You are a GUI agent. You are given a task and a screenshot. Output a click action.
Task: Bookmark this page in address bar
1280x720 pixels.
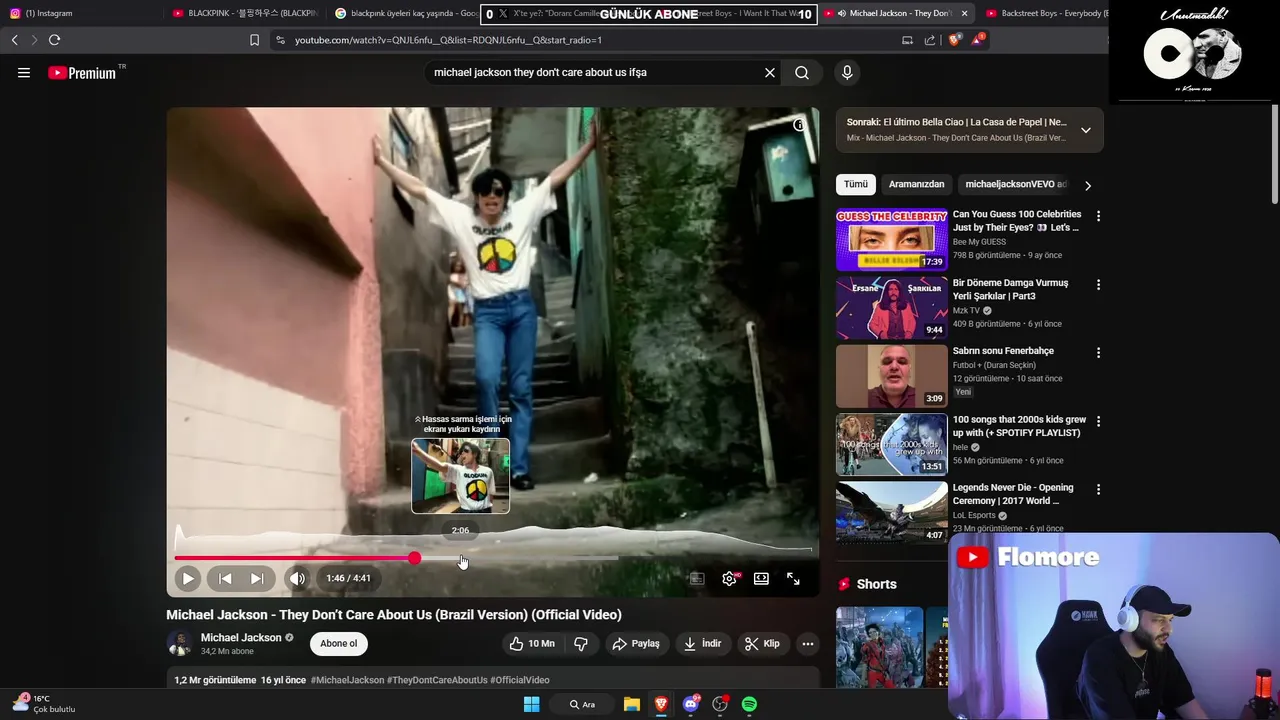[254, 40]
